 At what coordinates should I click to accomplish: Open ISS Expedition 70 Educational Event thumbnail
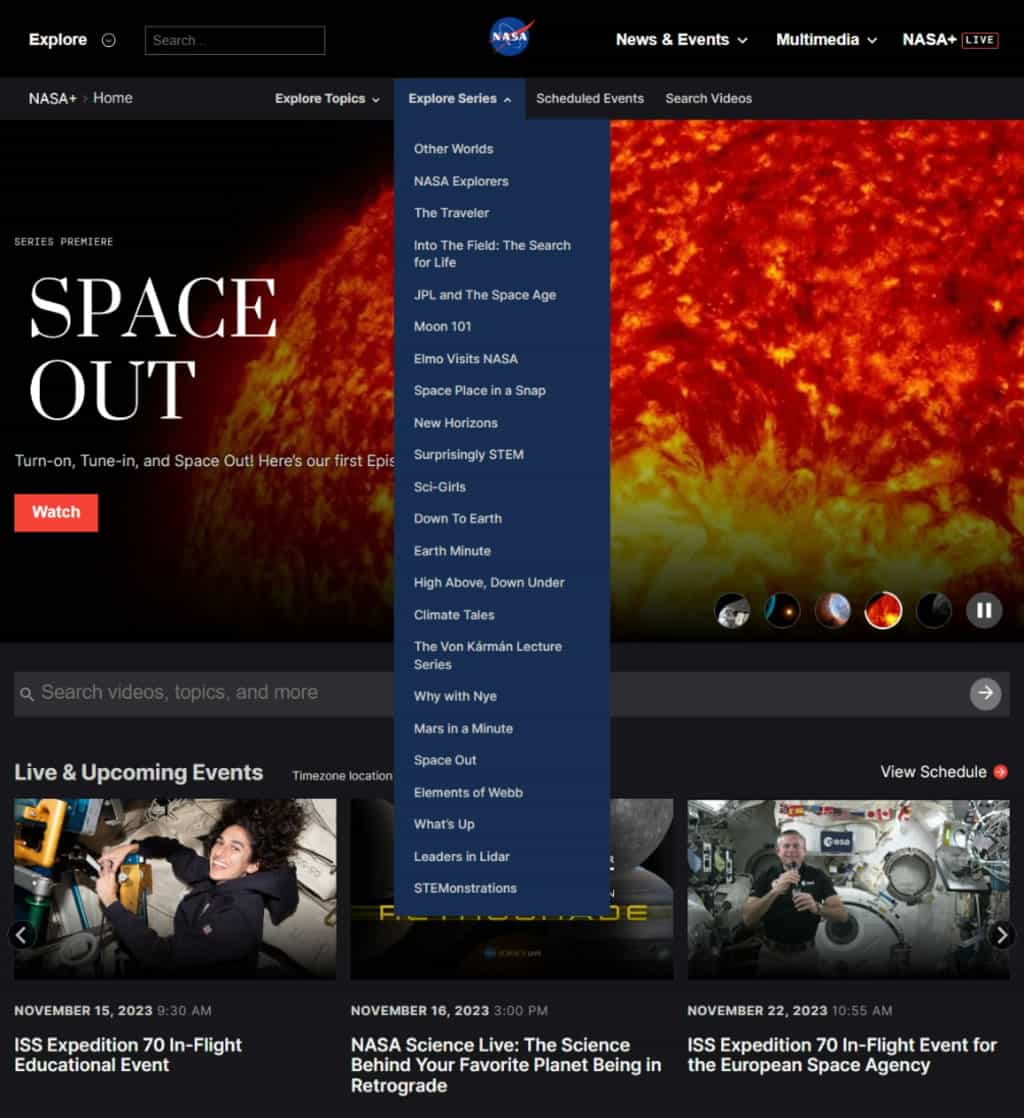pos(175,888)
